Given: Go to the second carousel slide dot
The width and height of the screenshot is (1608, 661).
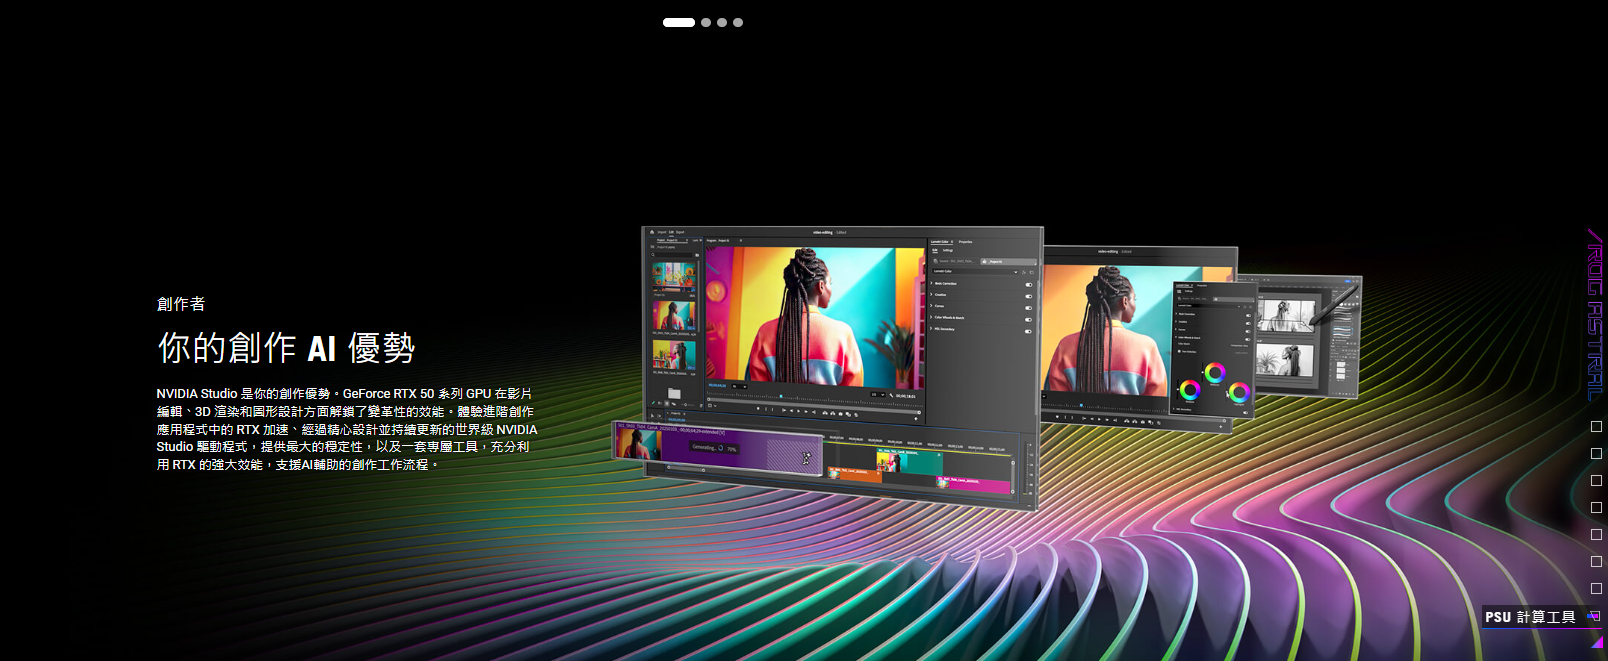Looking at the screenshot, I should click(x=706, y=22).
